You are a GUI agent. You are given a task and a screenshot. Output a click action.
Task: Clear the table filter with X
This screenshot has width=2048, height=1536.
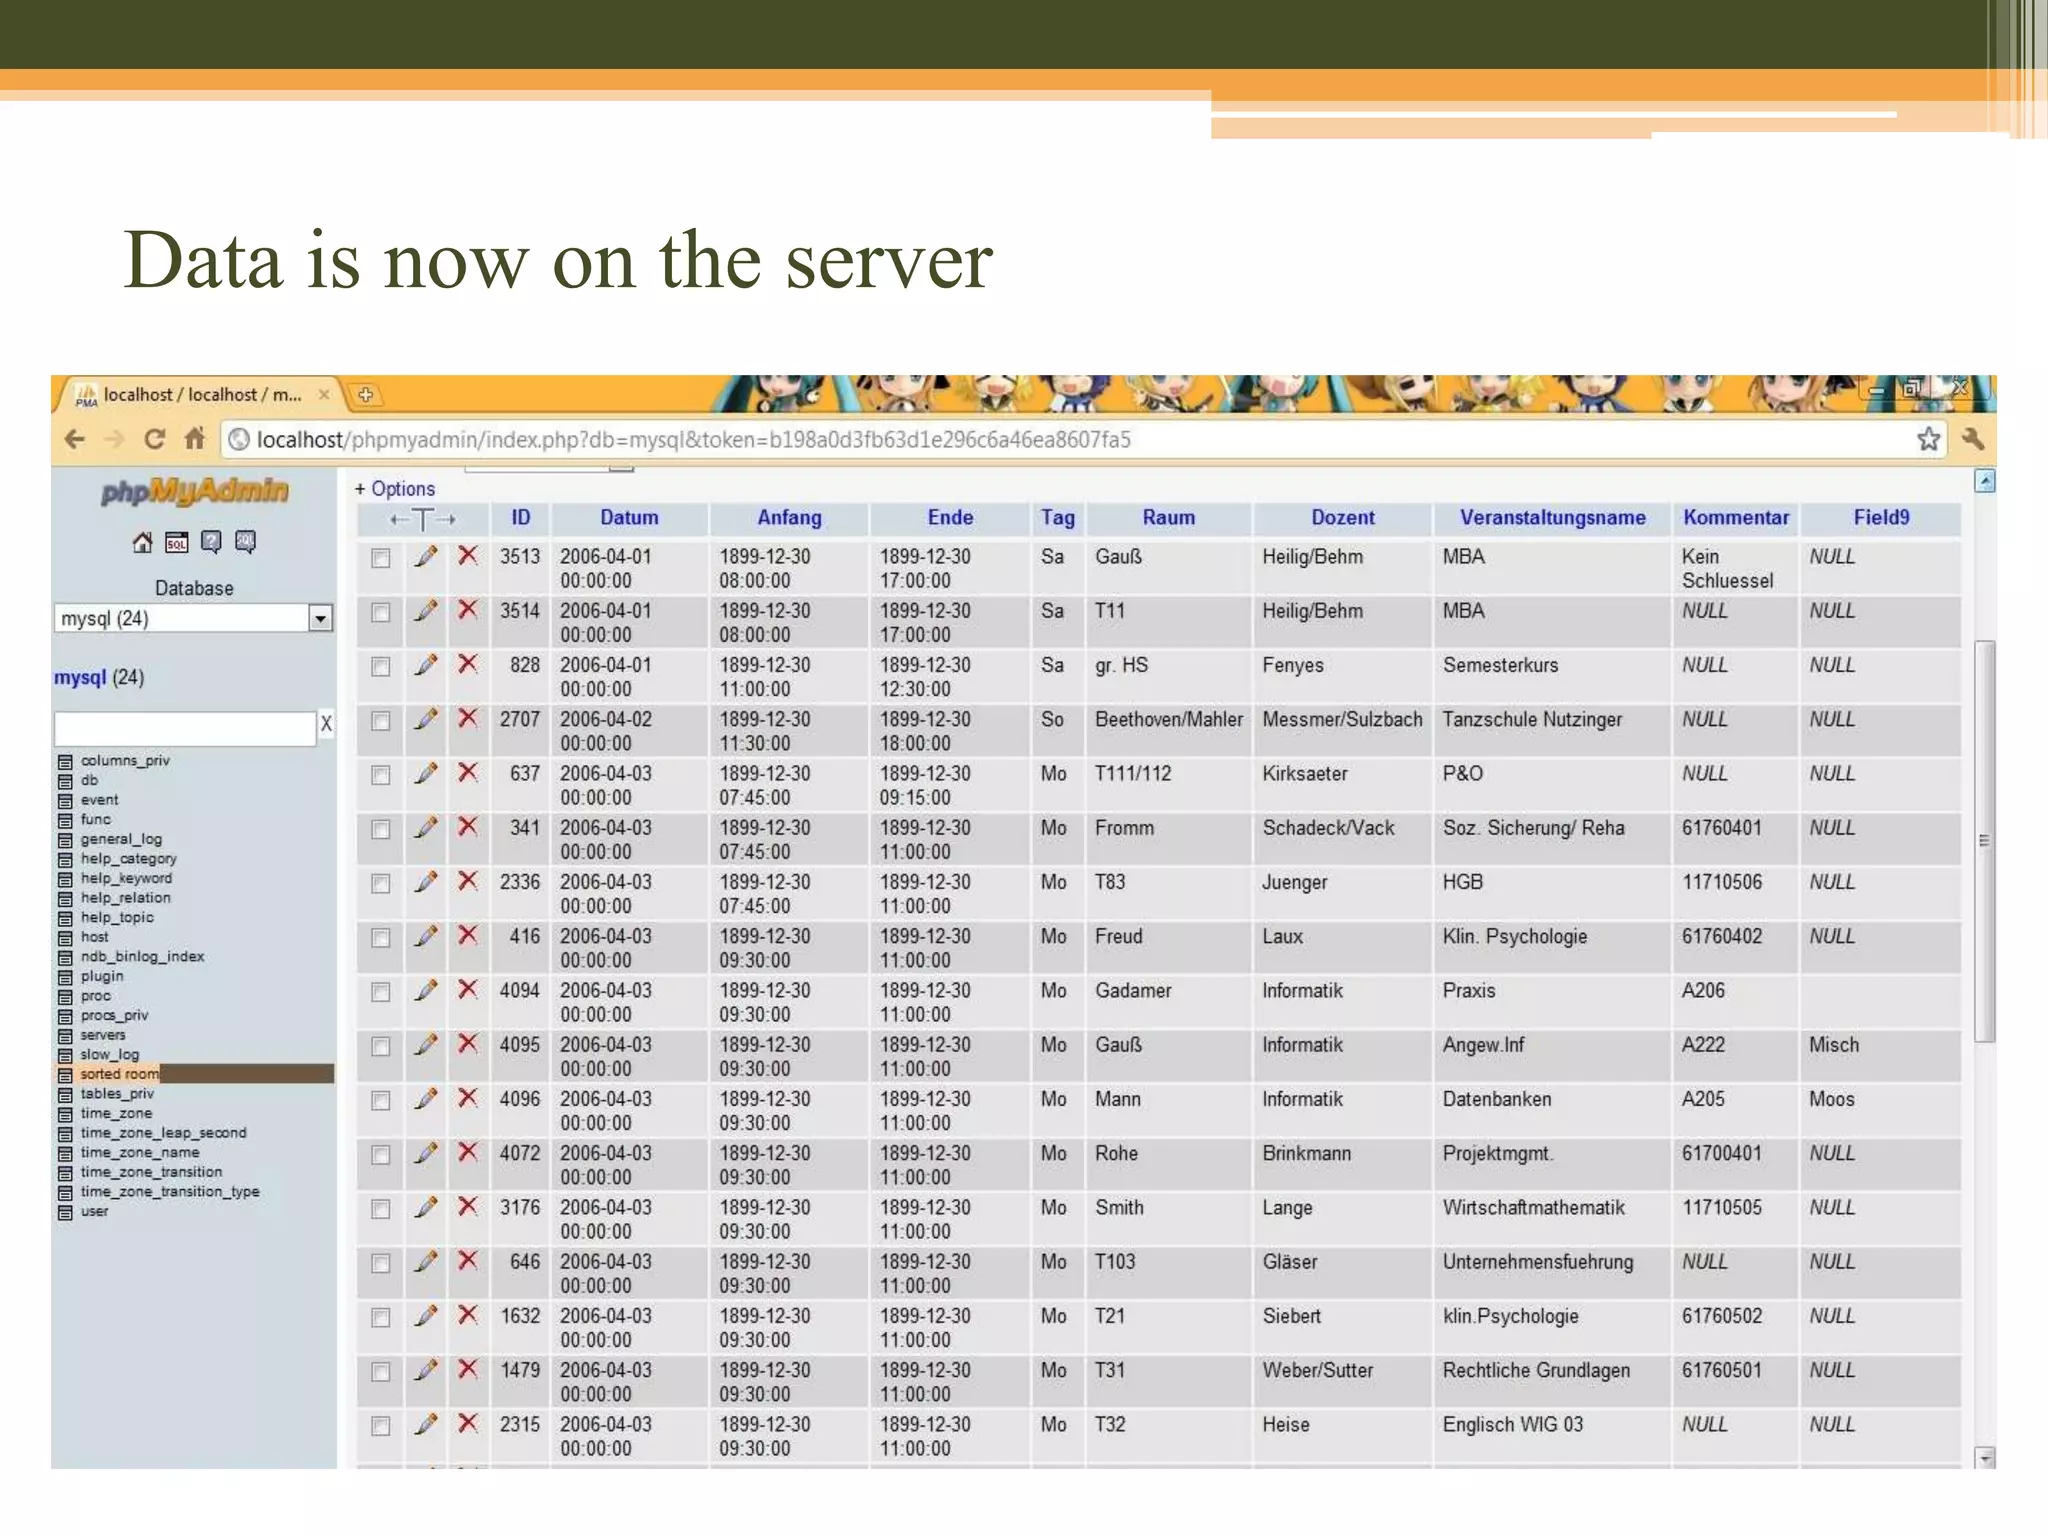(x=326, y=725)
